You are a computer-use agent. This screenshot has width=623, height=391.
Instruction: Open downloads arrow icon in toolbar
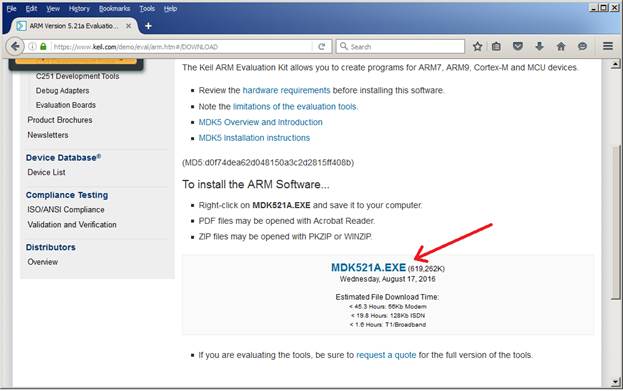[539, 46]
